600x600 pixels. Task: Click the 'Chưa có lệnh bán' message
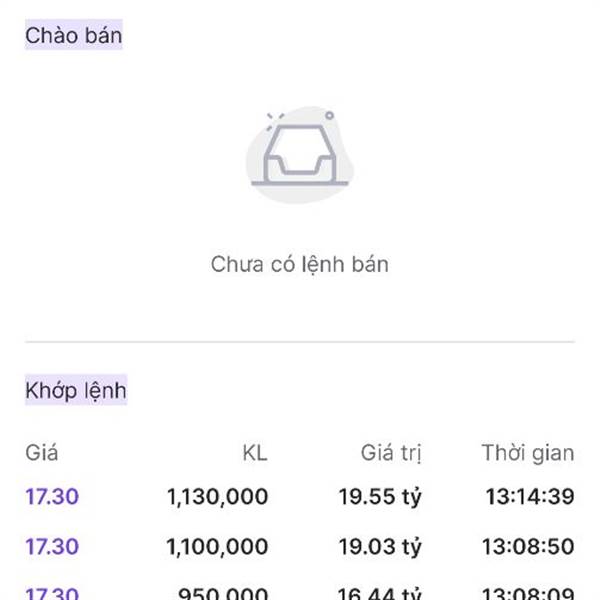(x=300, y=265)
